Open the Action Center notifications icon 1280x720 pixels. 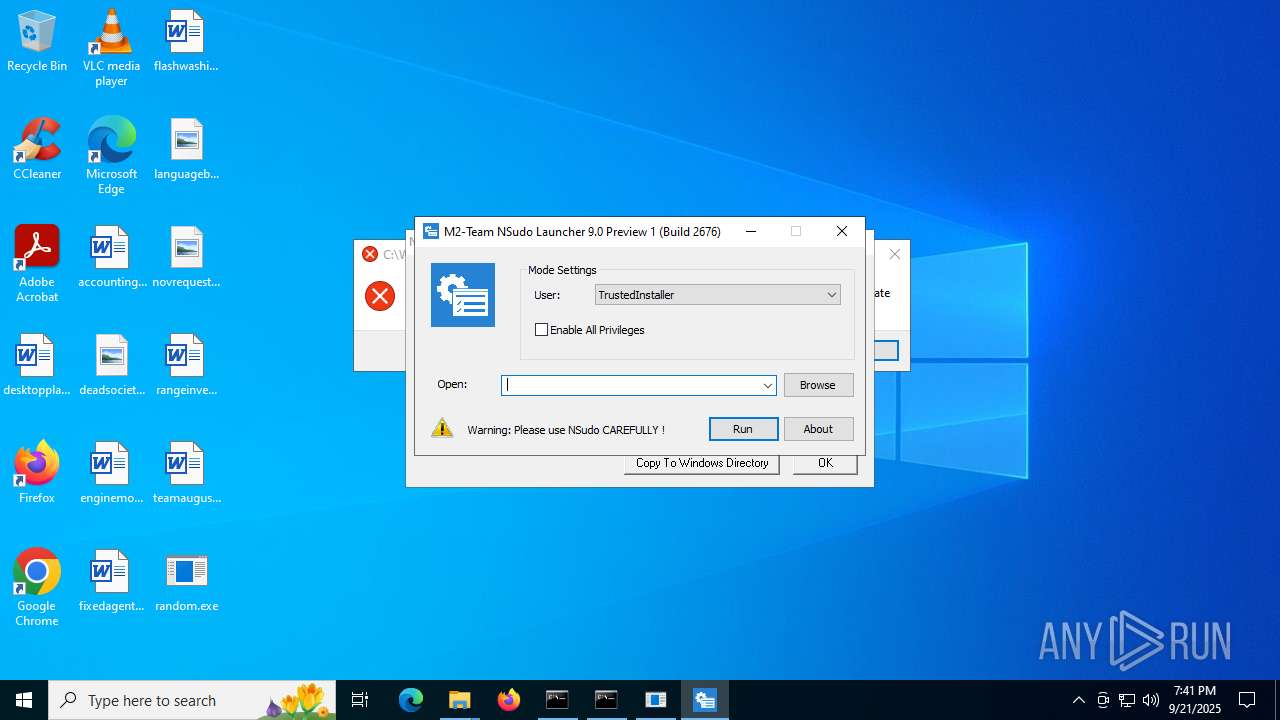click(1247, 700)
